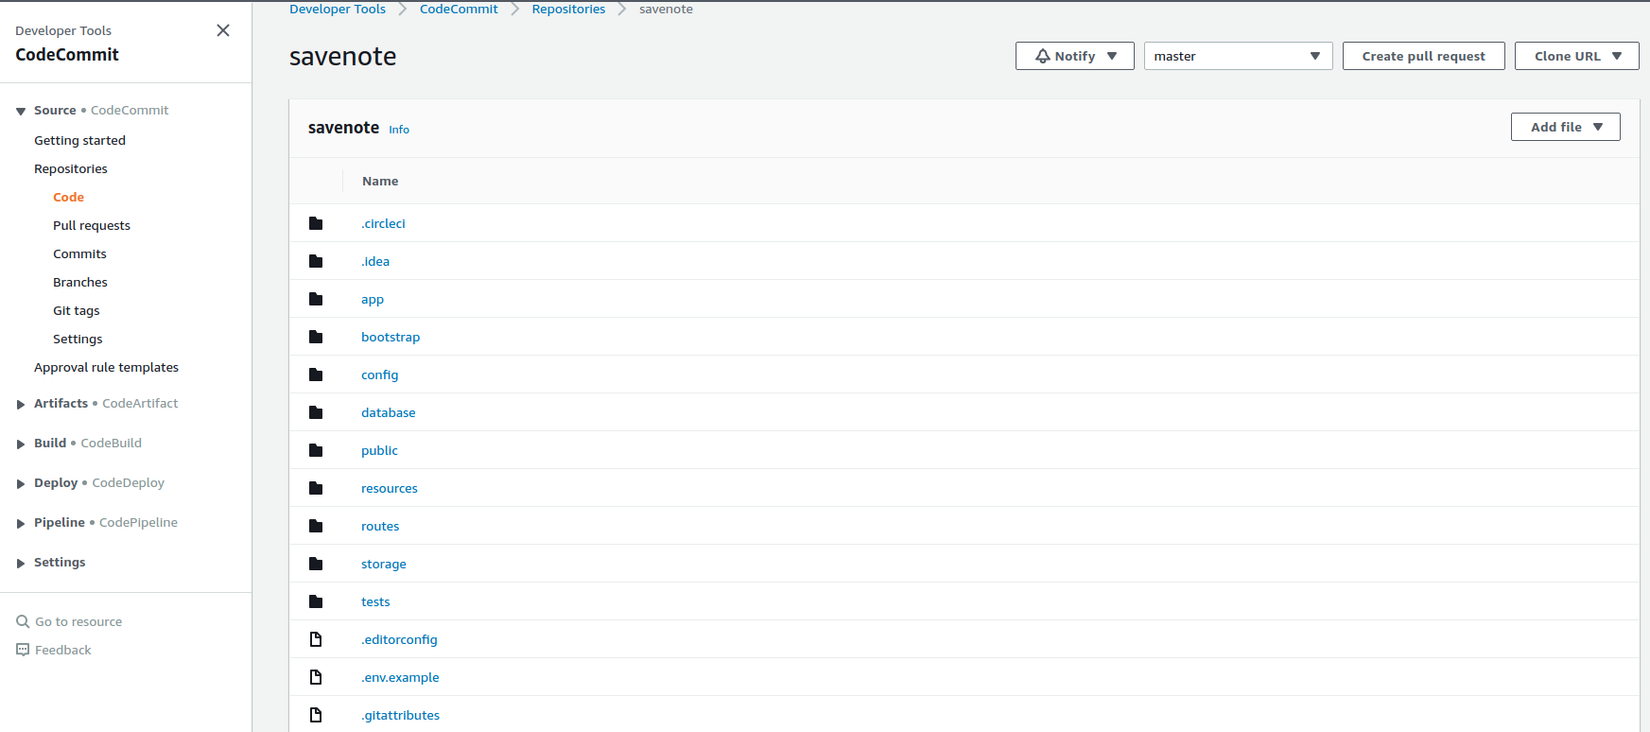
Task: Close the CodeCommit side navigation panel
Action: pyautogui.click(x=223, y=30)
